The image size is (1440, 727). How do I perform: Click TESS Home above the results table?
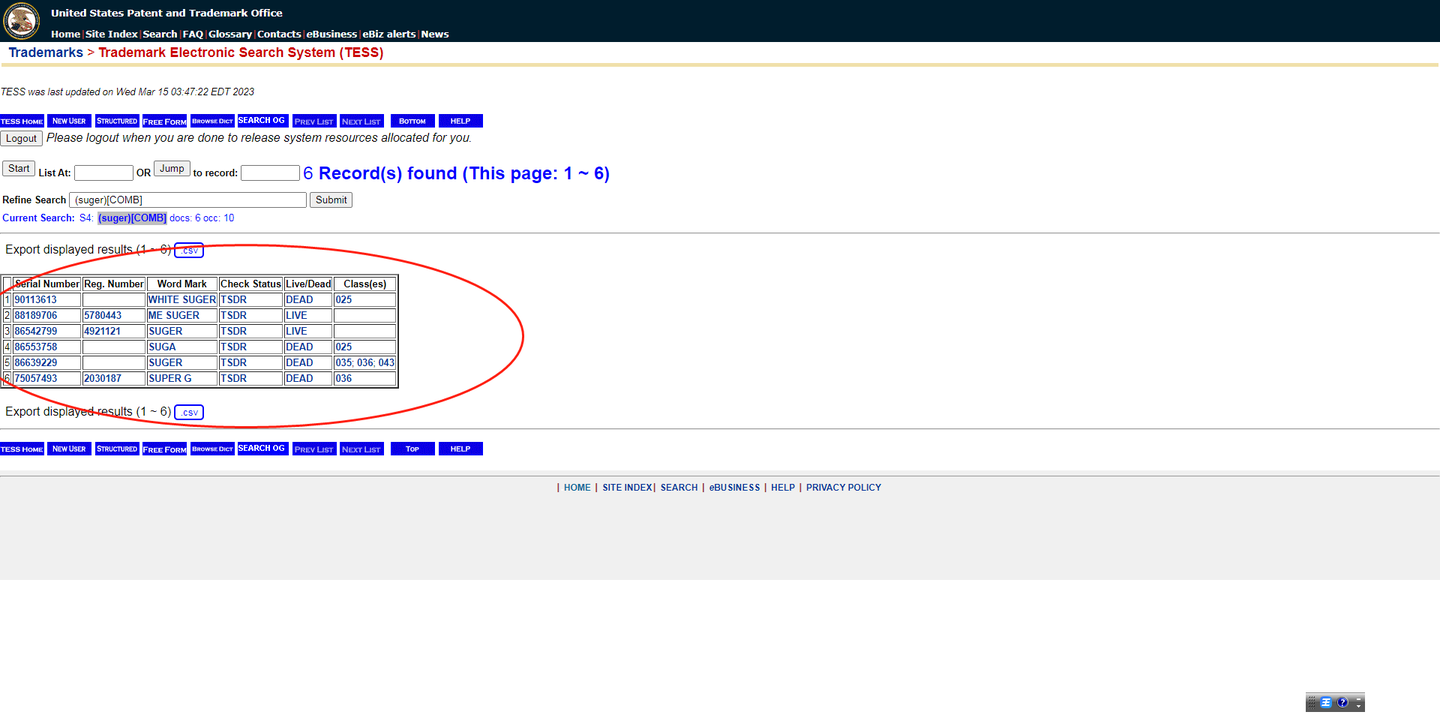(x=22, y=121)
